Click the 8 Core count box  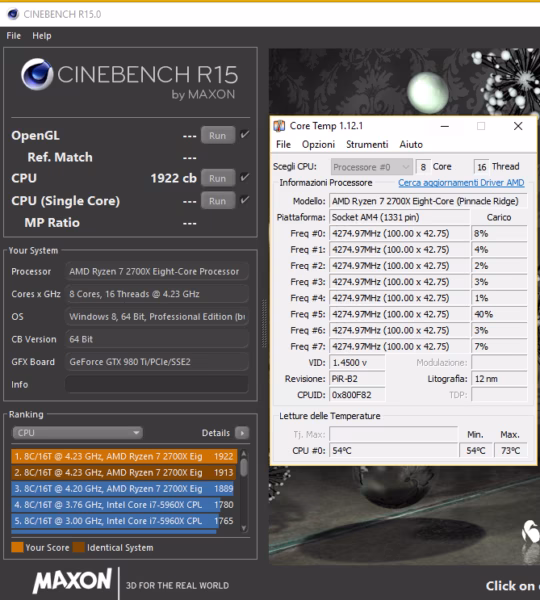click(x=423, y=167)
